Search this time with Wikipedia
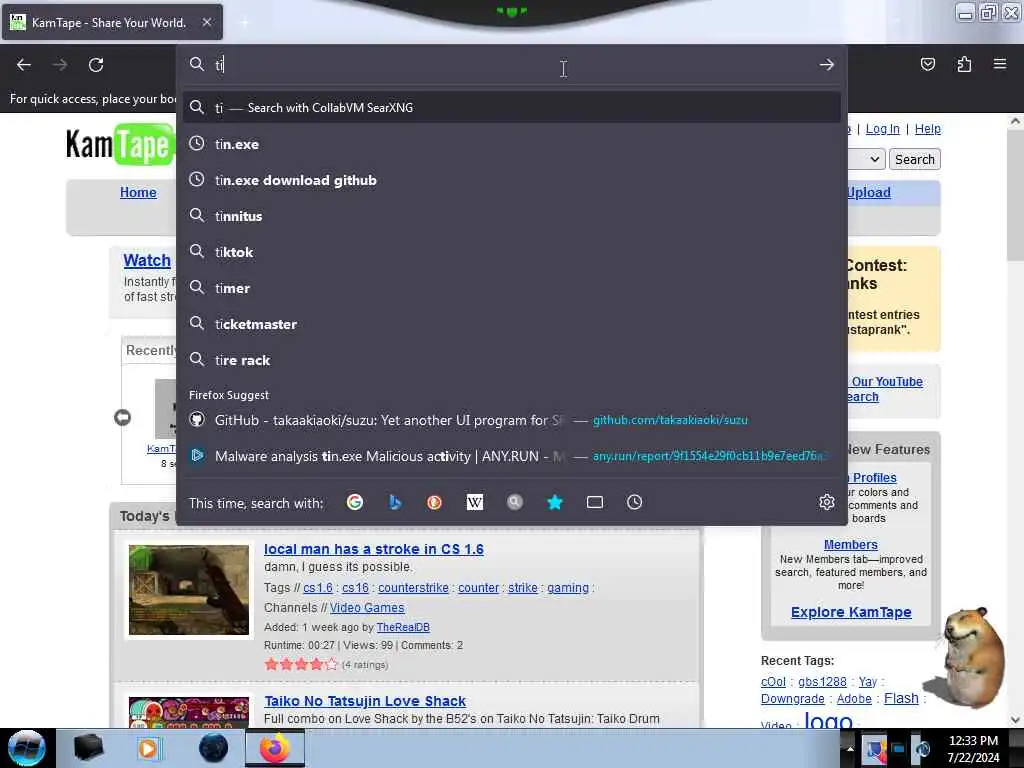Screen dimensions: 1024x768 [475, 502]
